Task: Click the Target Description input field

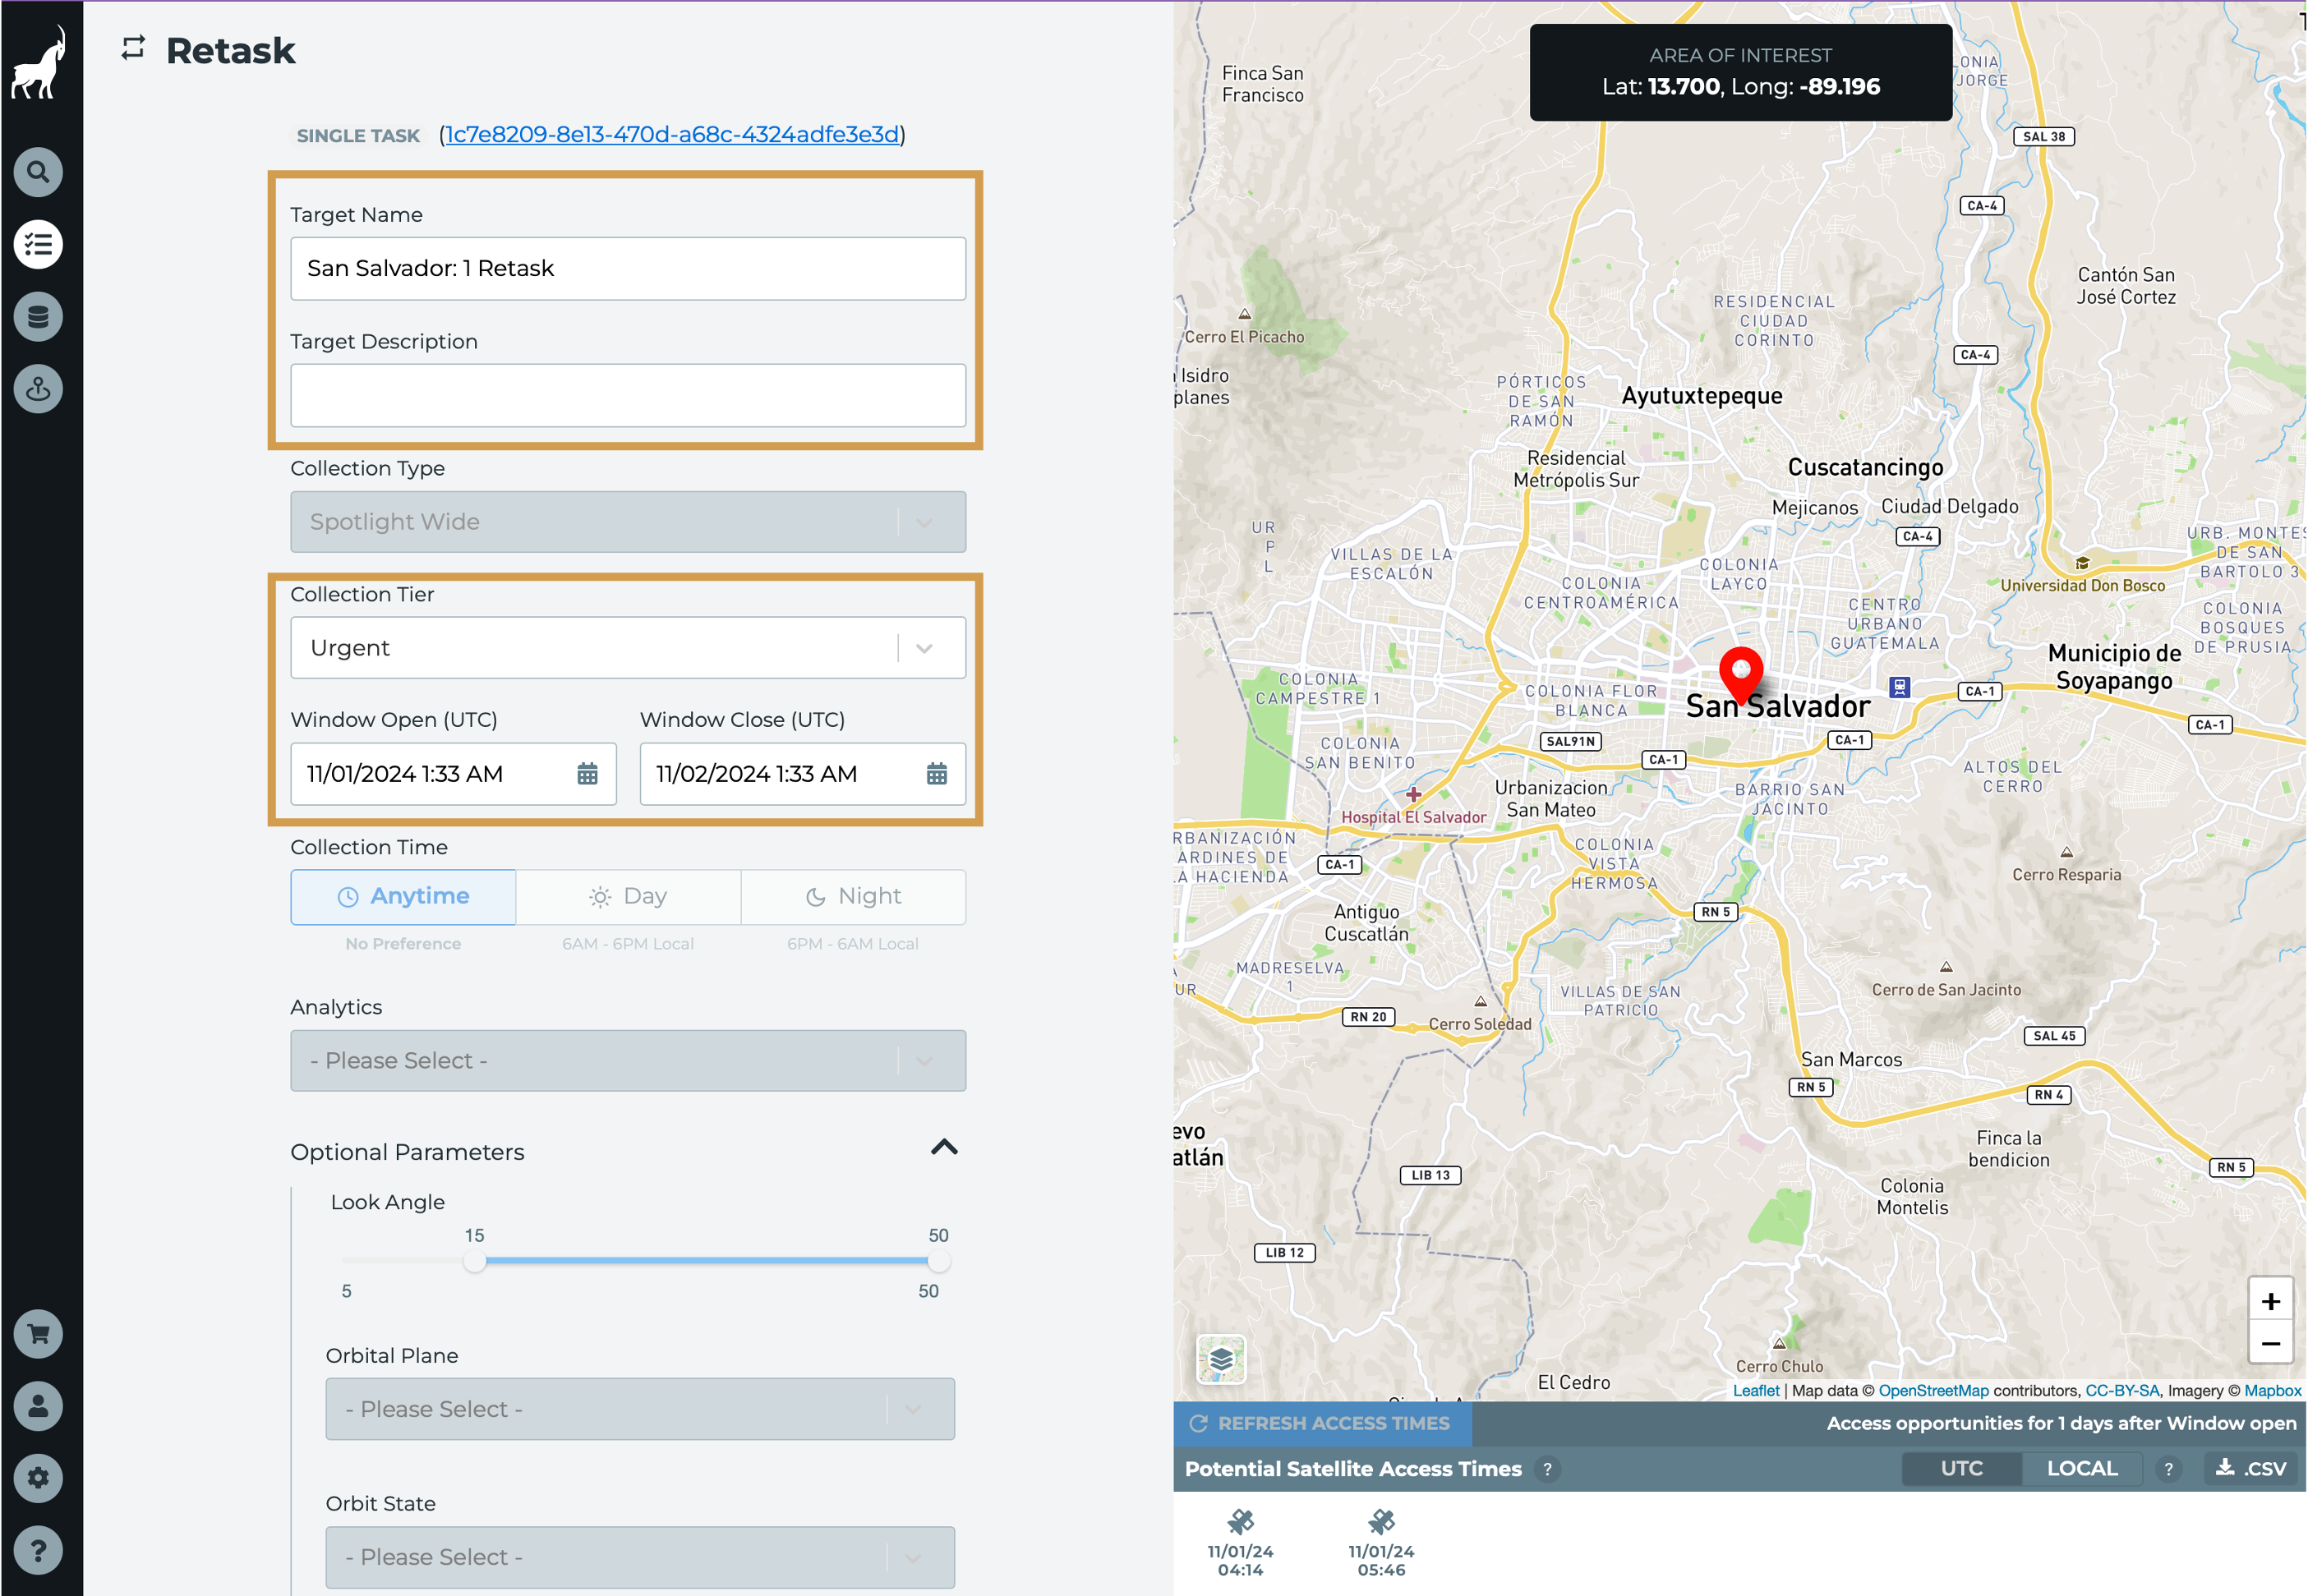Action: coord(628,395)
